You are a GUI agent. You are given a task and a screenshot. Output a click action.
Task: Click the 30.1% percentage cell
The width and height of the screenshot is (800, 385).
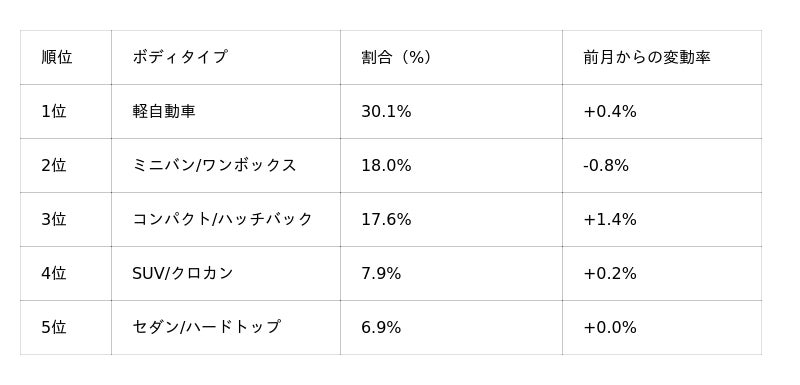coord(452,111)
